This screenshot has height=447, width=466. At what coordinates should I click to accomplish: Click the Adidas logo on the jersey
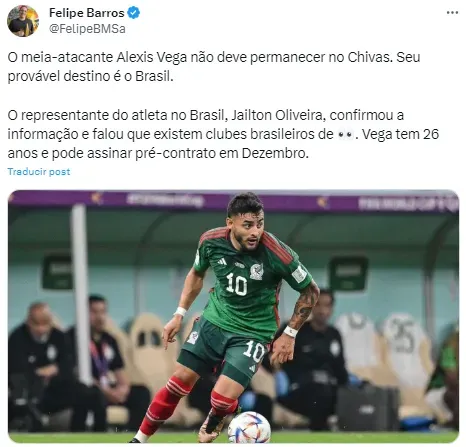[222, 262]
